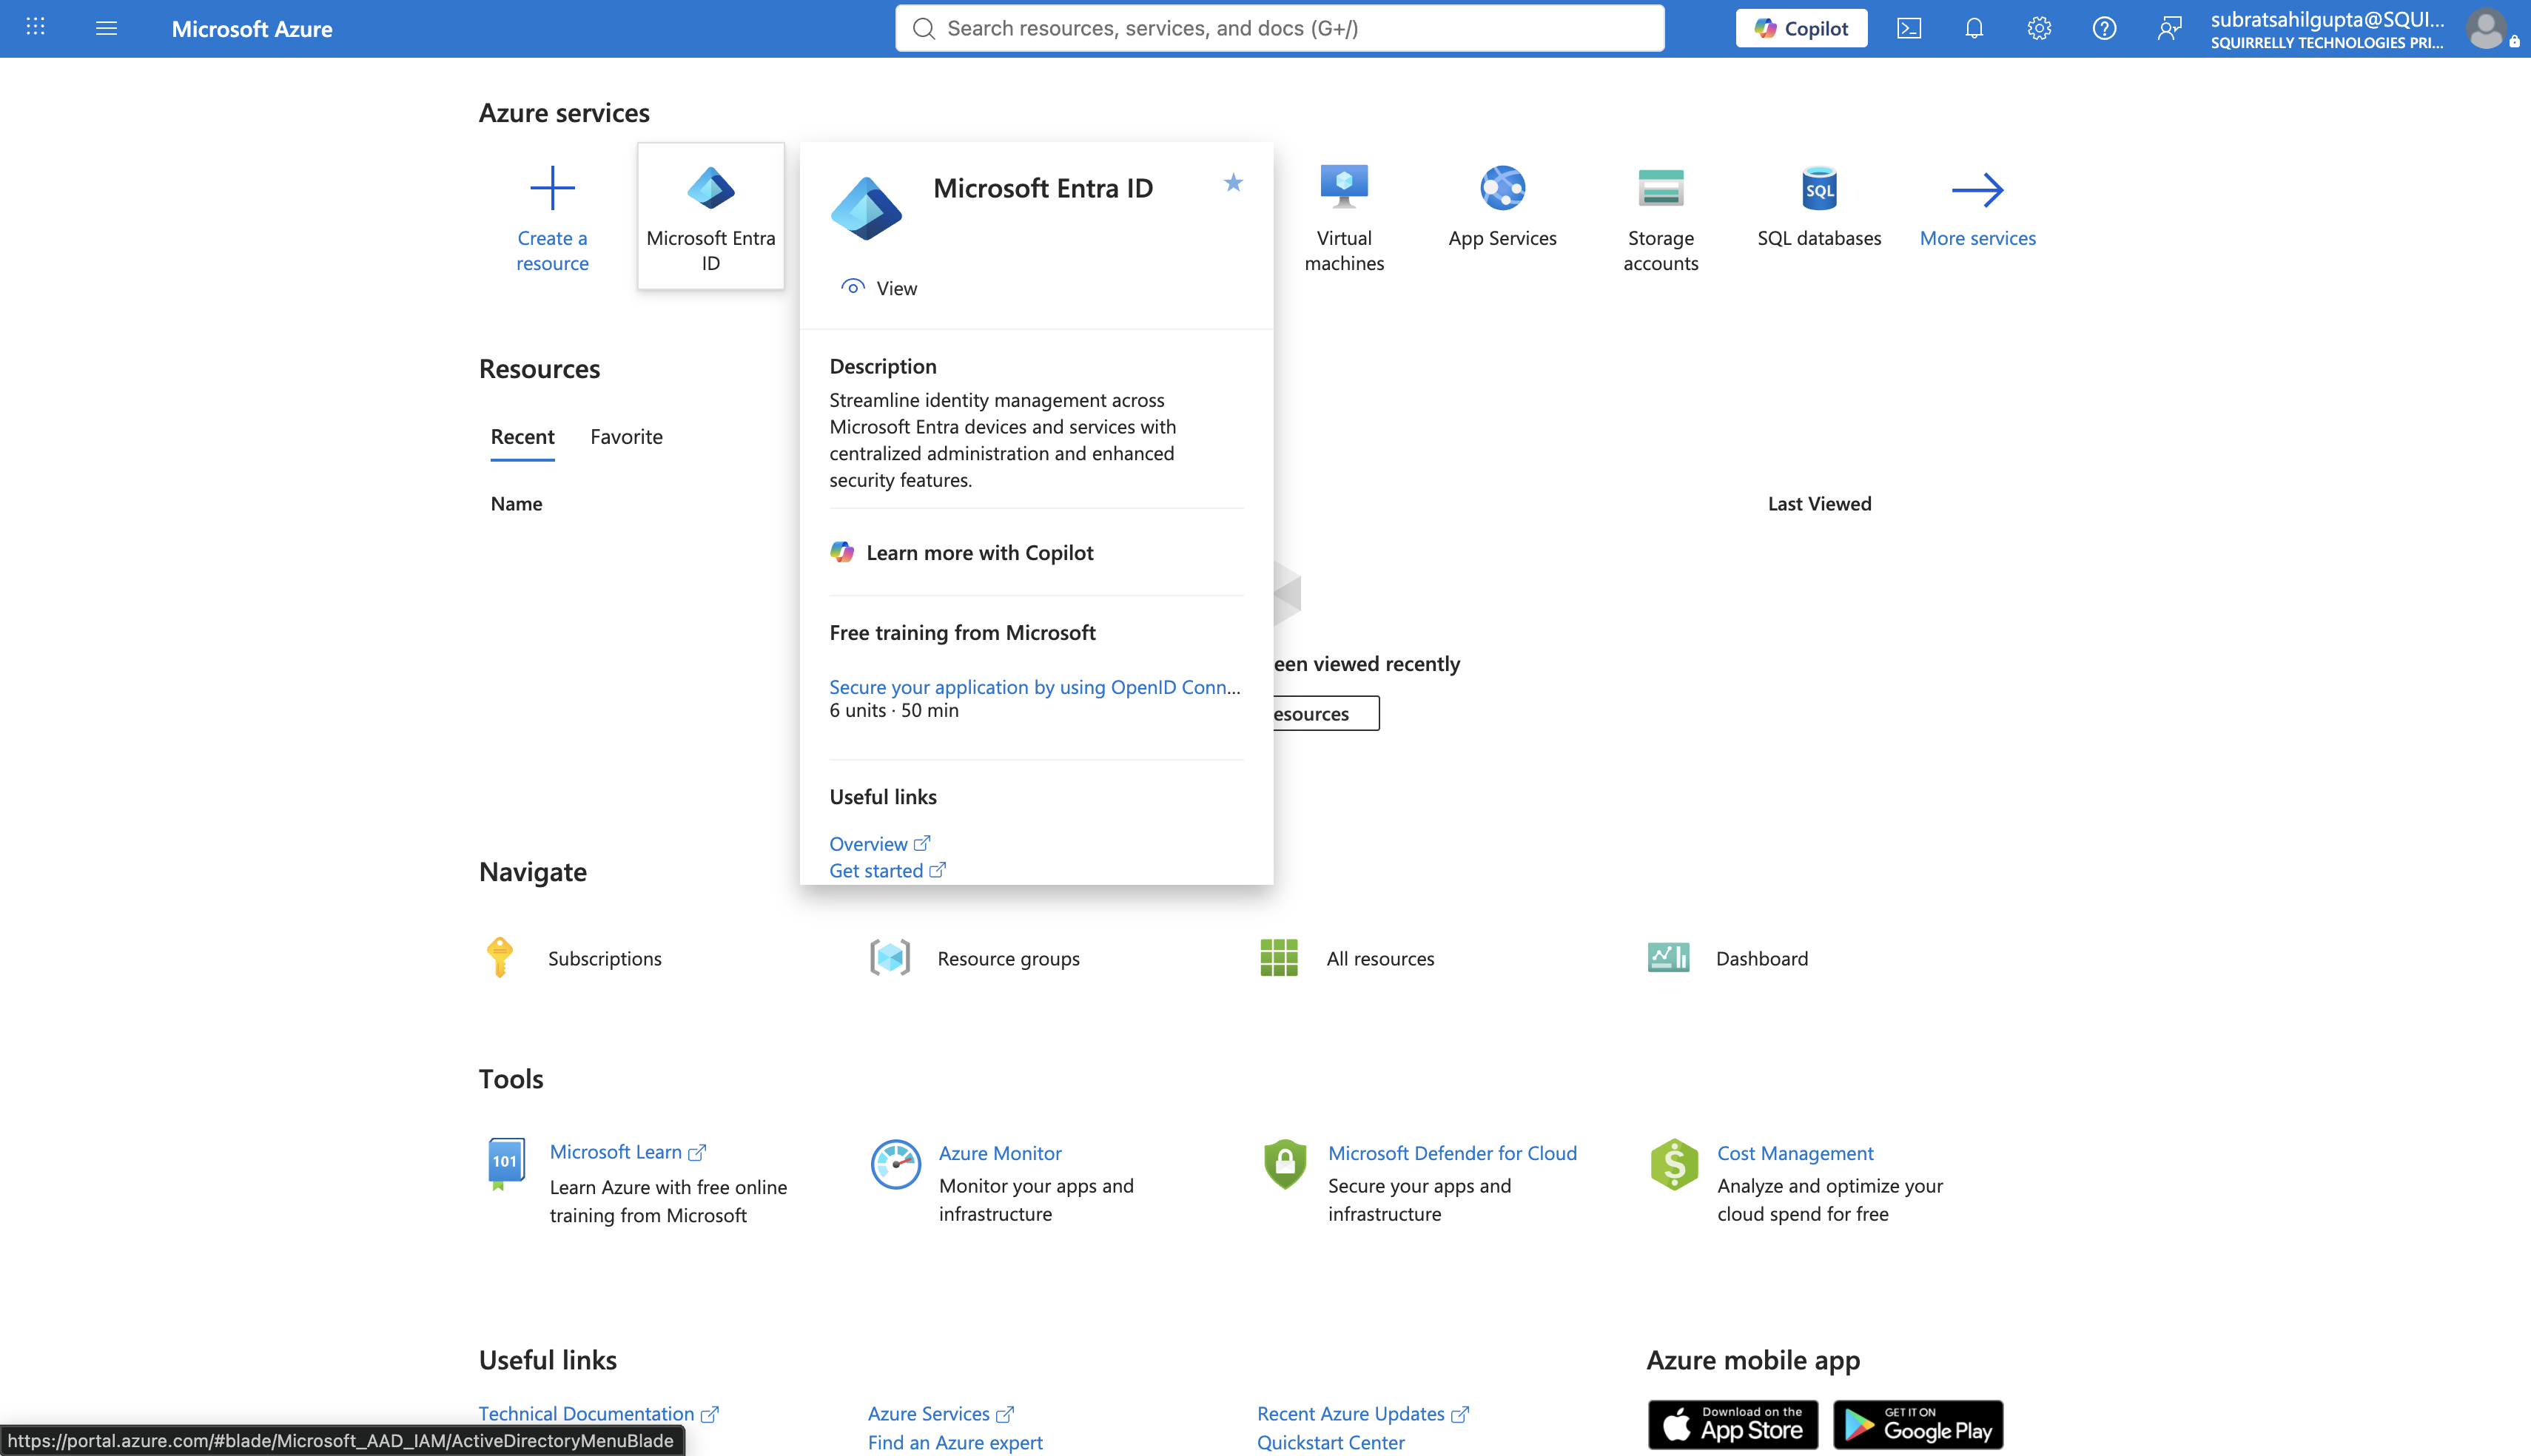The height and width of the screenshot is (1456, 2531).
Task: Open the Azure Services useful link
Action: (x=940, y=1413)
